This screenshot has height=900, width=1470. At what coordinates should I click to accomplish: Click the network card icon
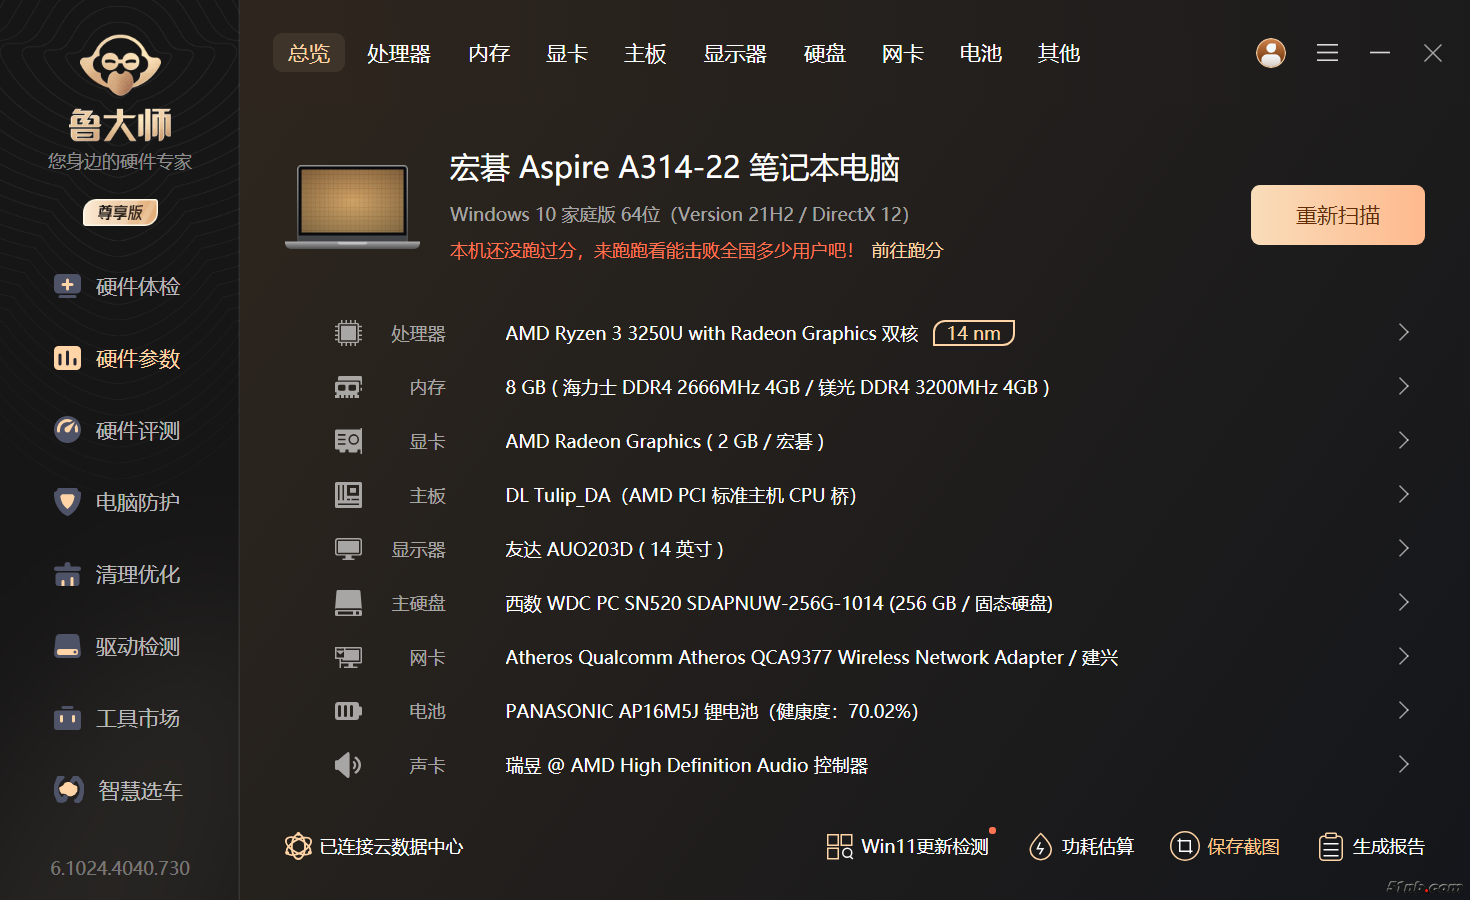tap(348, 657)
